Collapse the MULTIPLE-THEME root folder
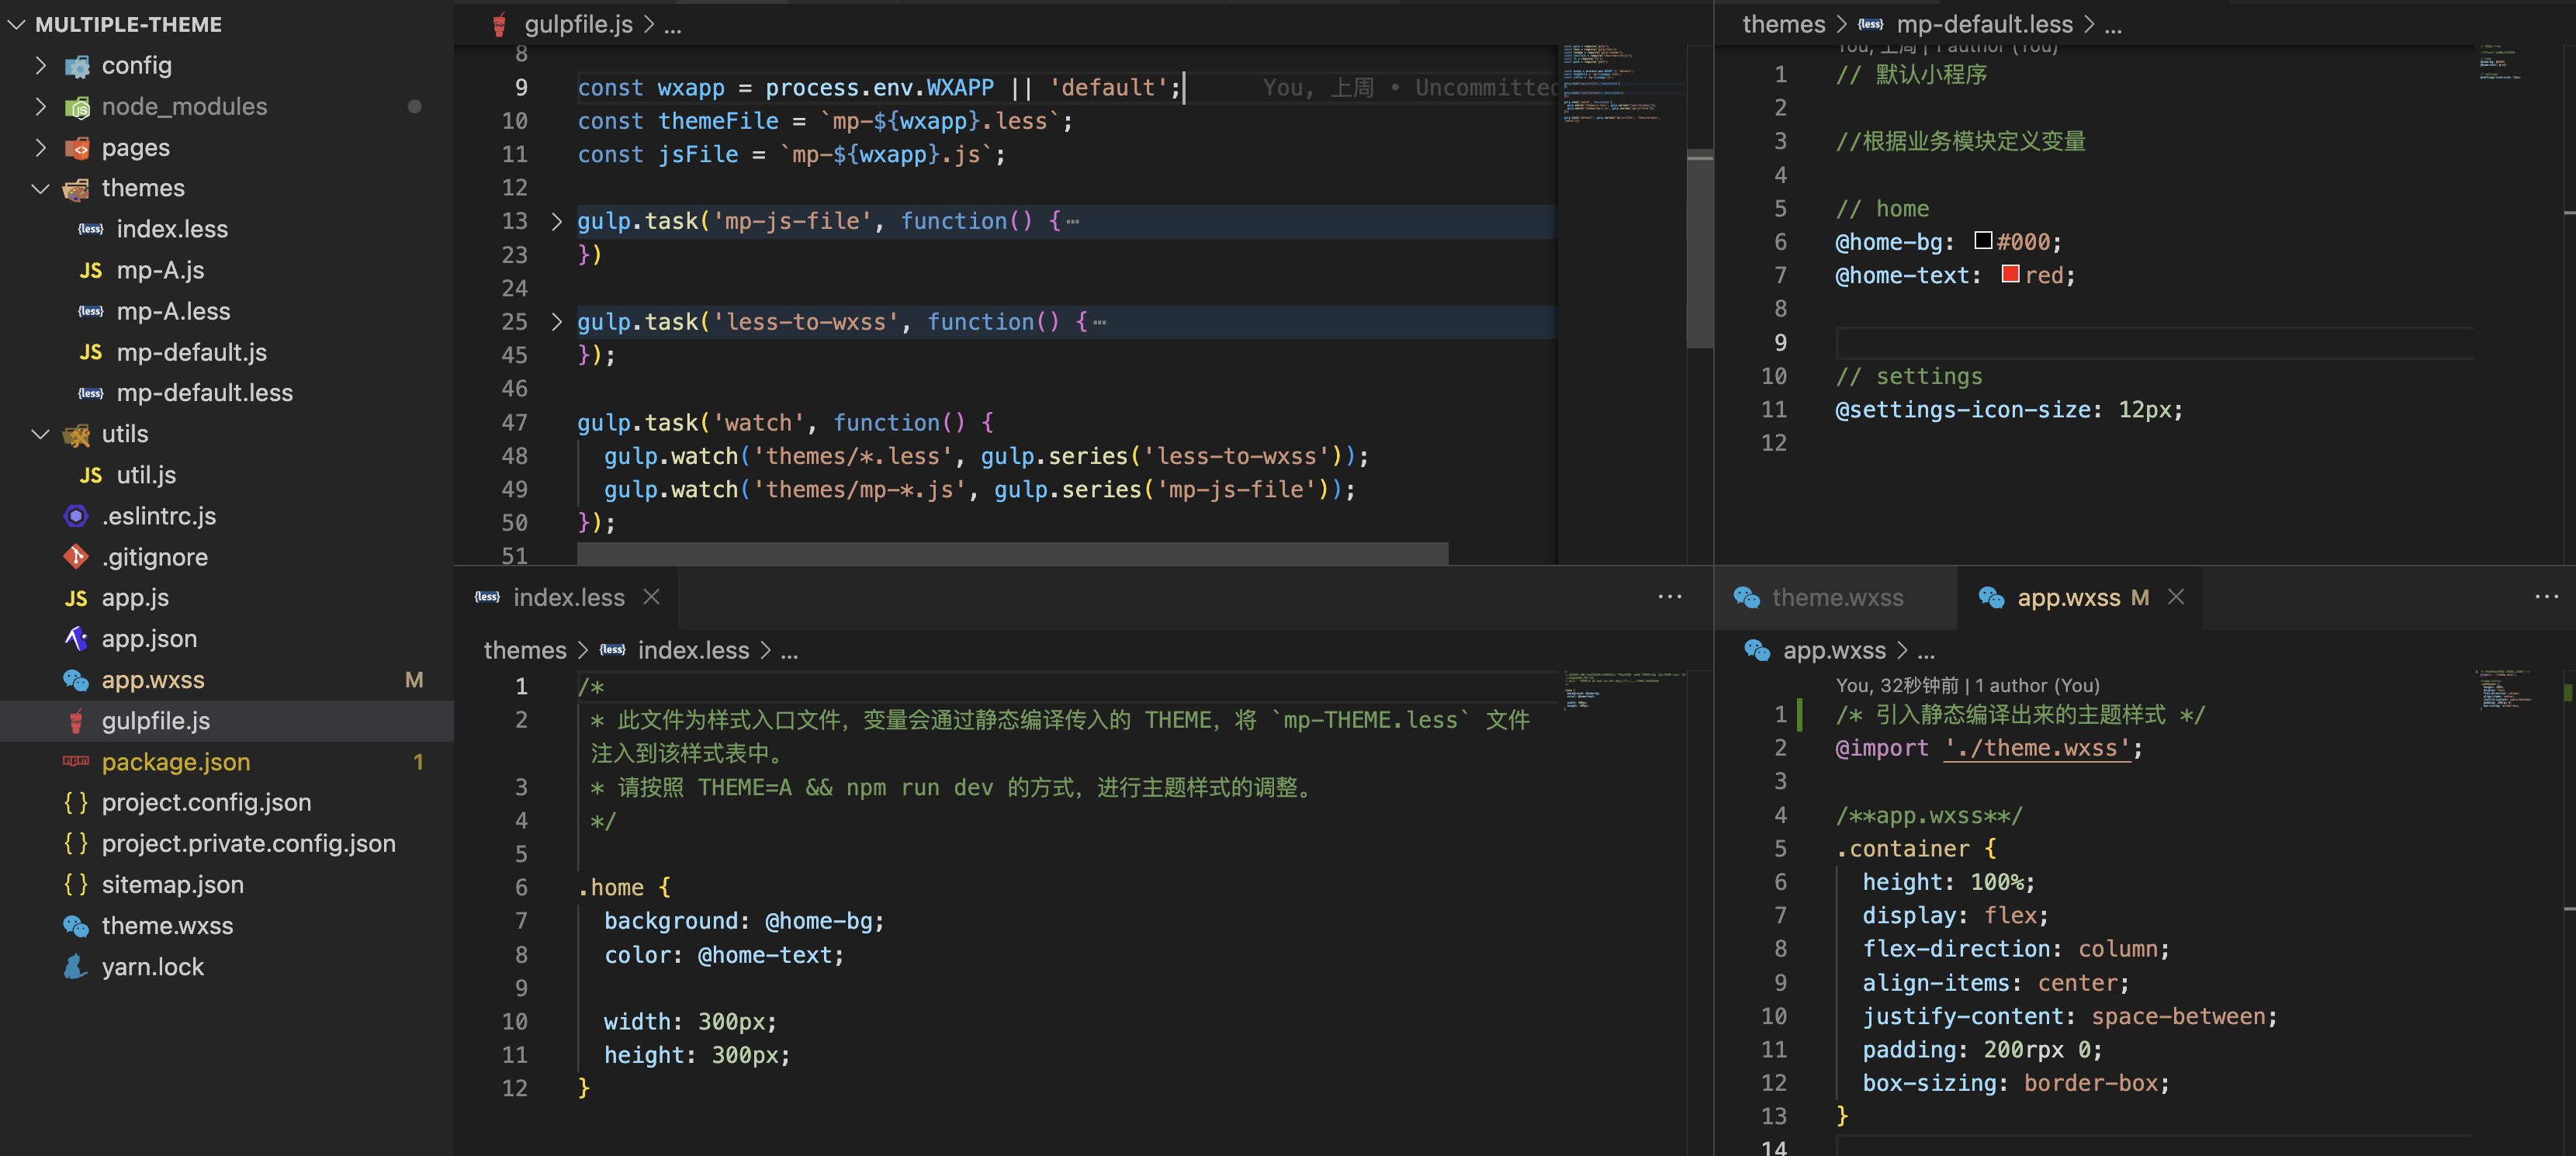 click(16, 24)
